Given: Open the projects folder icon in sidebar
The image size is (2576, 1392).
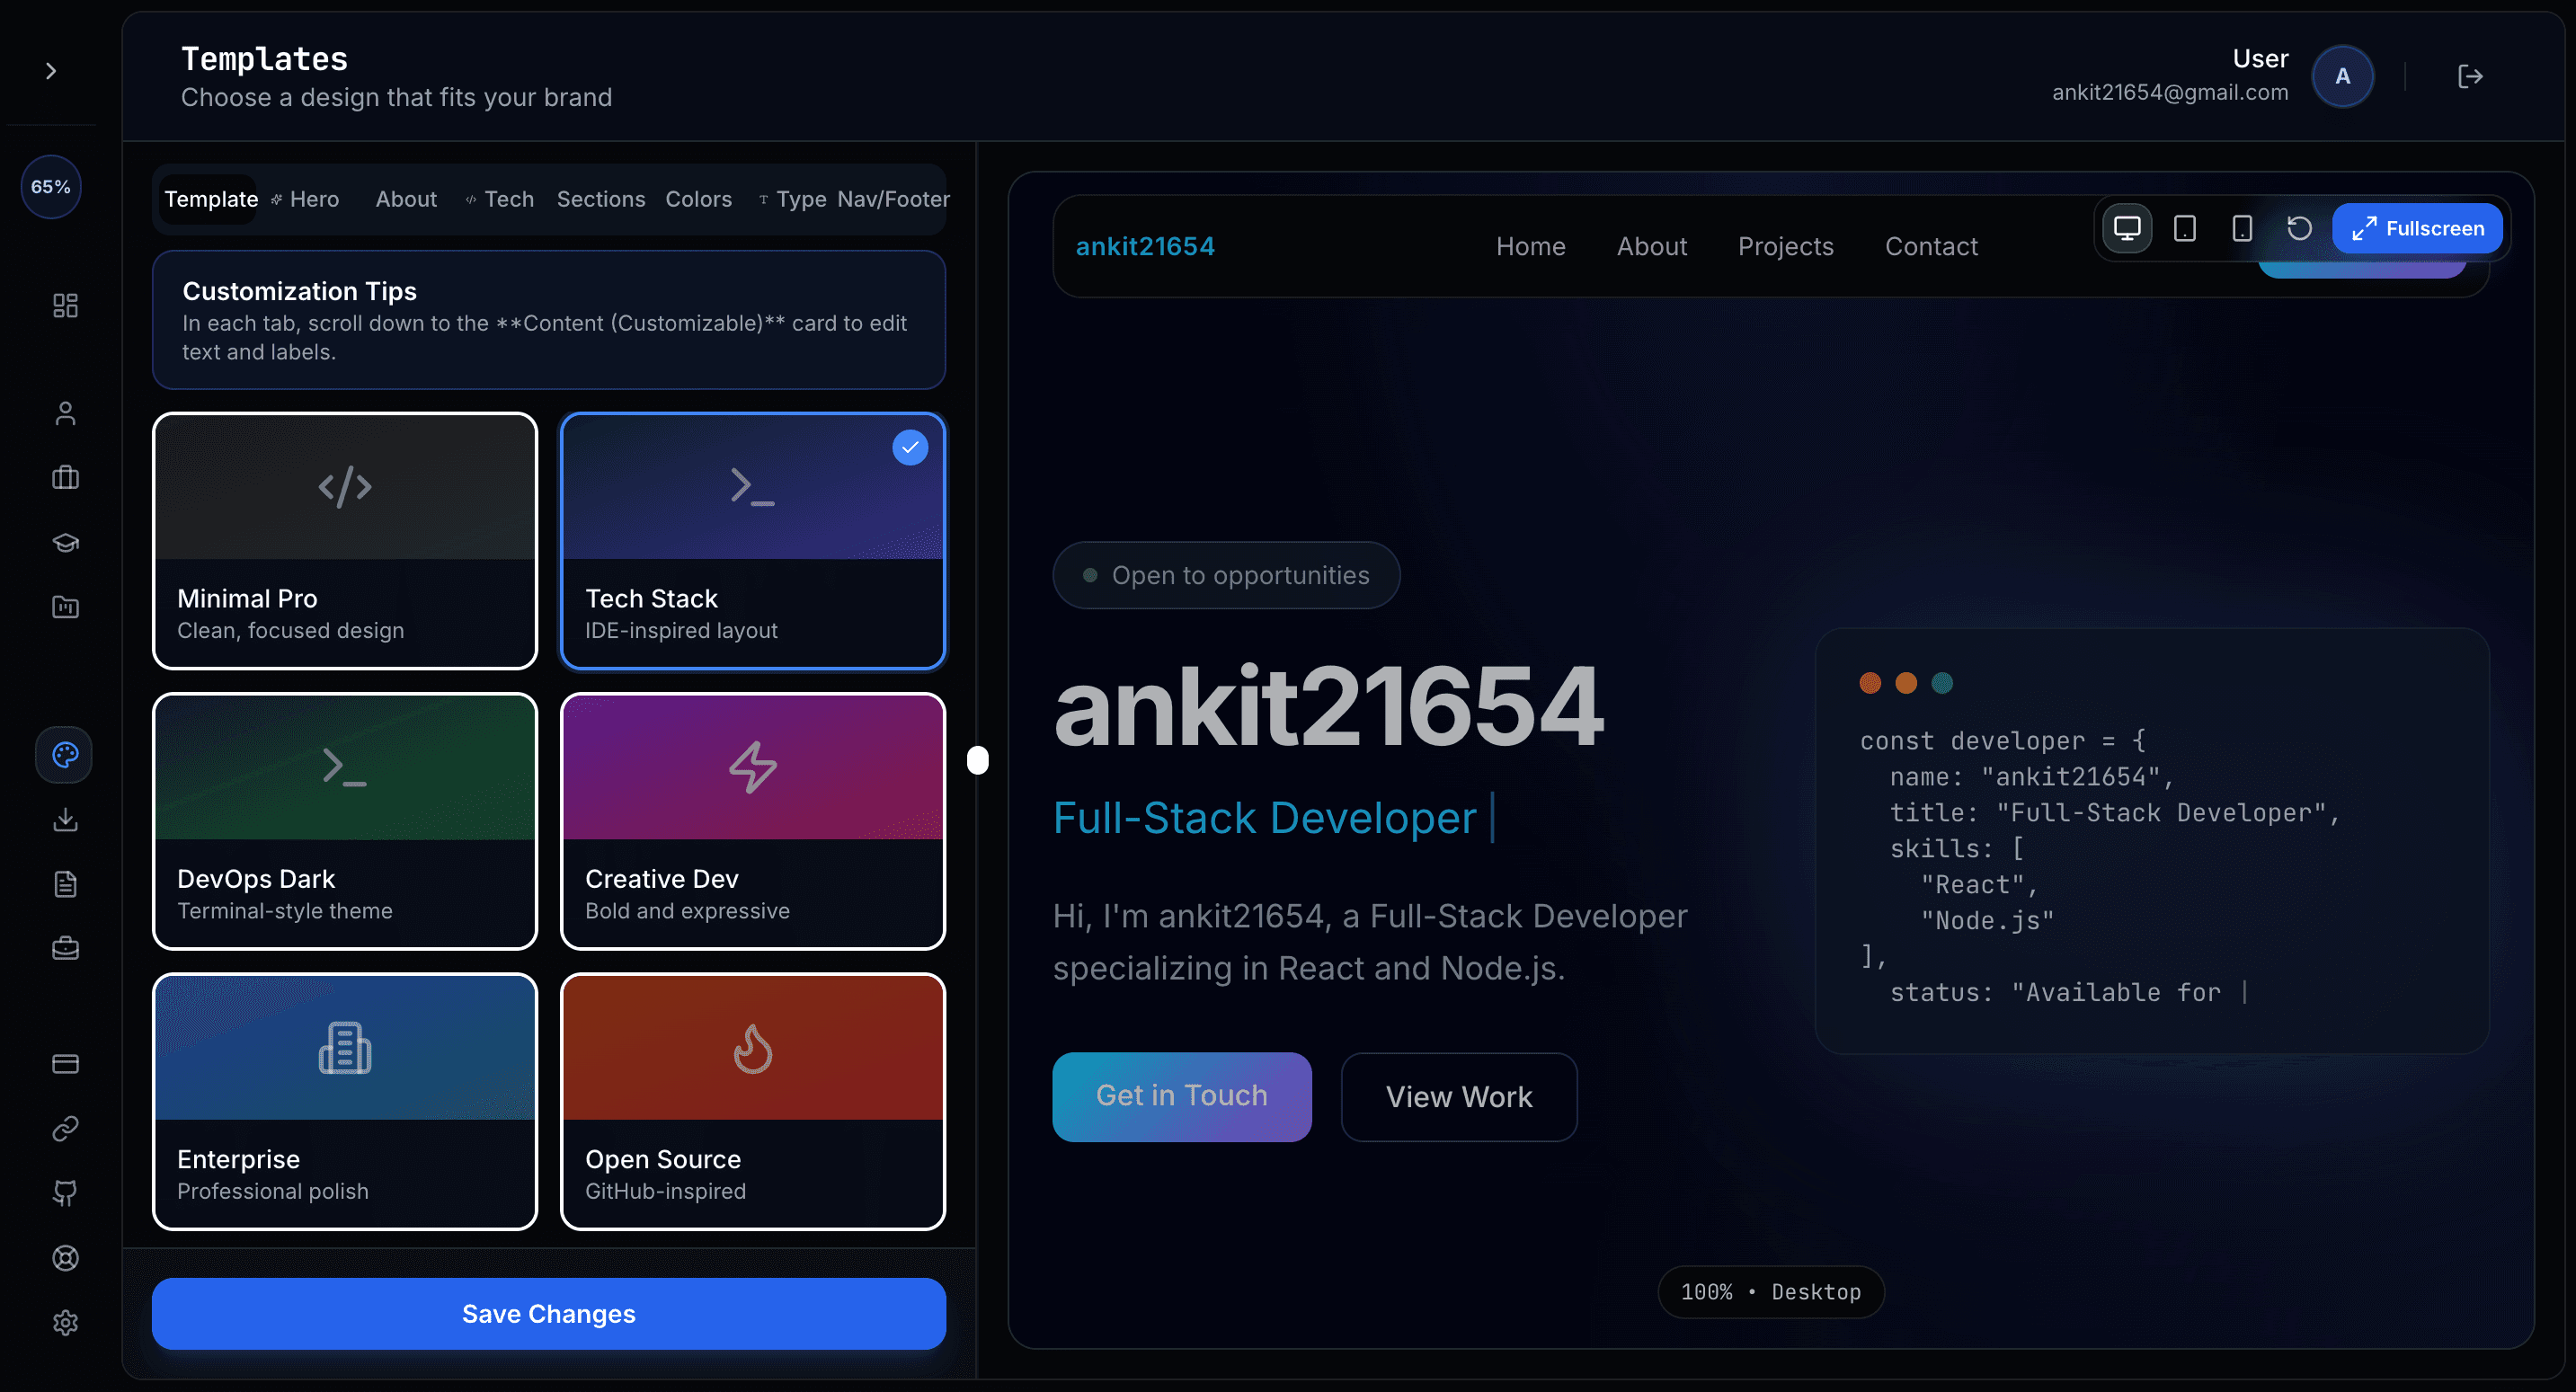Looking at the screenshot, I should point(65,607).
